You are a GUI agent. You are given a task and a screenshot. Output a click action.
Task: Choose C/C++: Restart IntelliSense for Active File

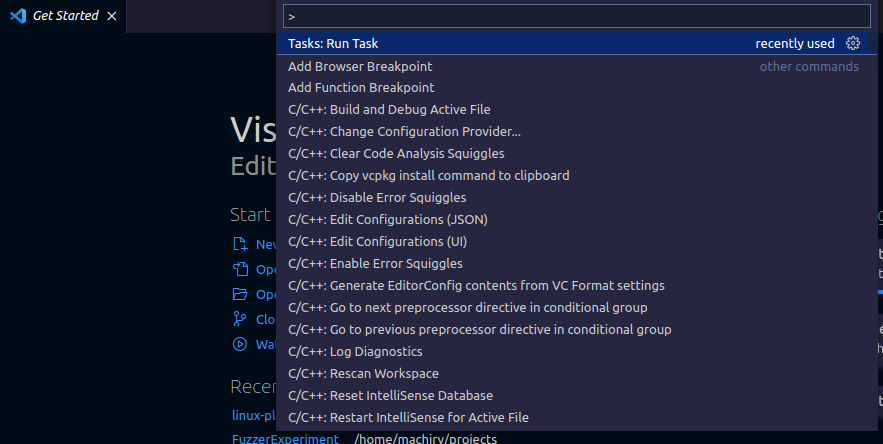pos(577,418)
